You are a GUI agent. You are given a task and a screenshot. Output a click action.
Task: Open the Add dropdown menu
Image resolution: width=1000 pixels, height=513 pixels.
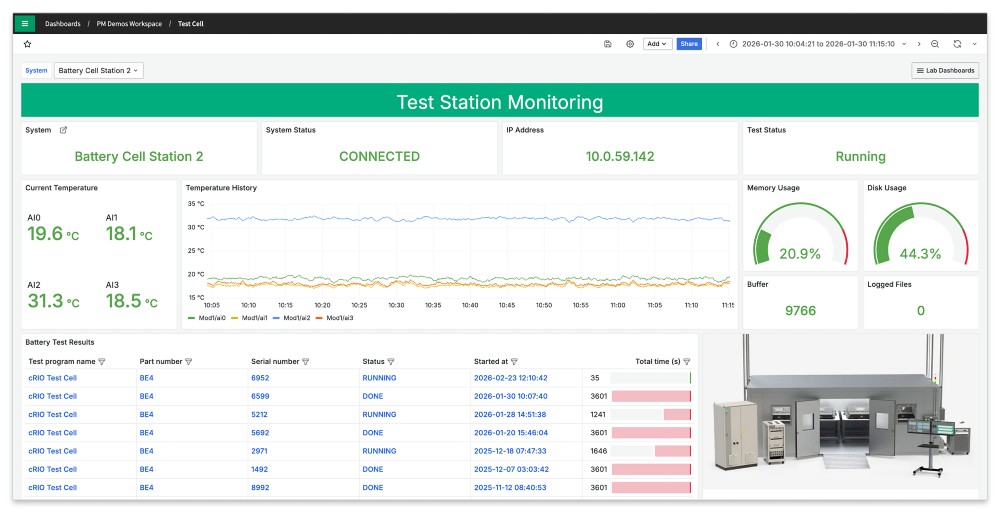click(657, 44)
